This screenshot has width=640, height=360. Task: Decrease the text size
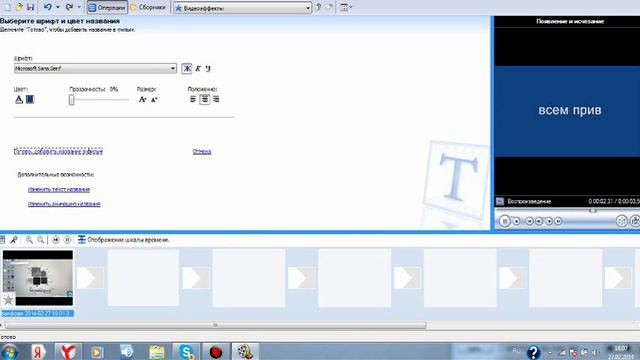click(154, 99)
